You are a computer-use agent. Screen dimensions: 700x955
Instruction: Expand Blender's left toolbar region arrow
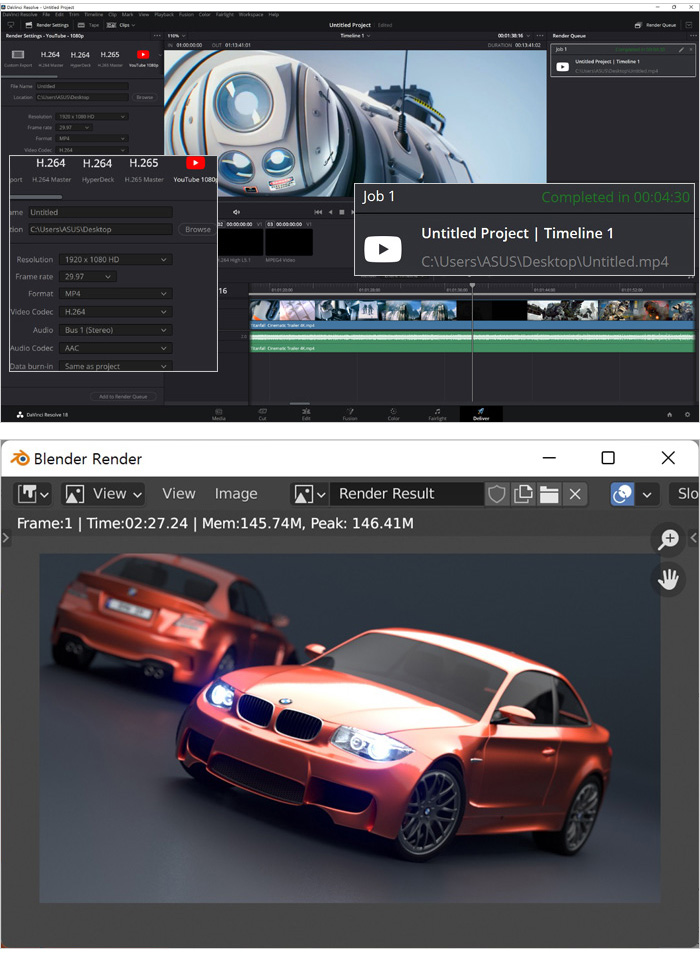tap(5, 538)
